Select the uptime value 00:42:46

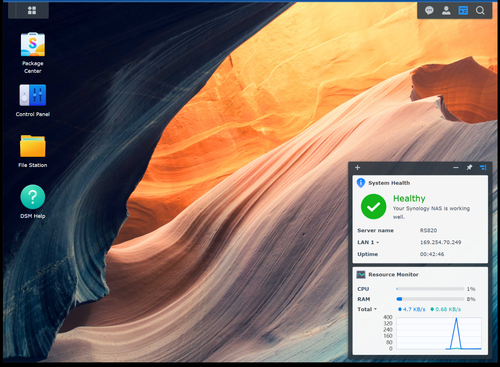tap(432, 254)
